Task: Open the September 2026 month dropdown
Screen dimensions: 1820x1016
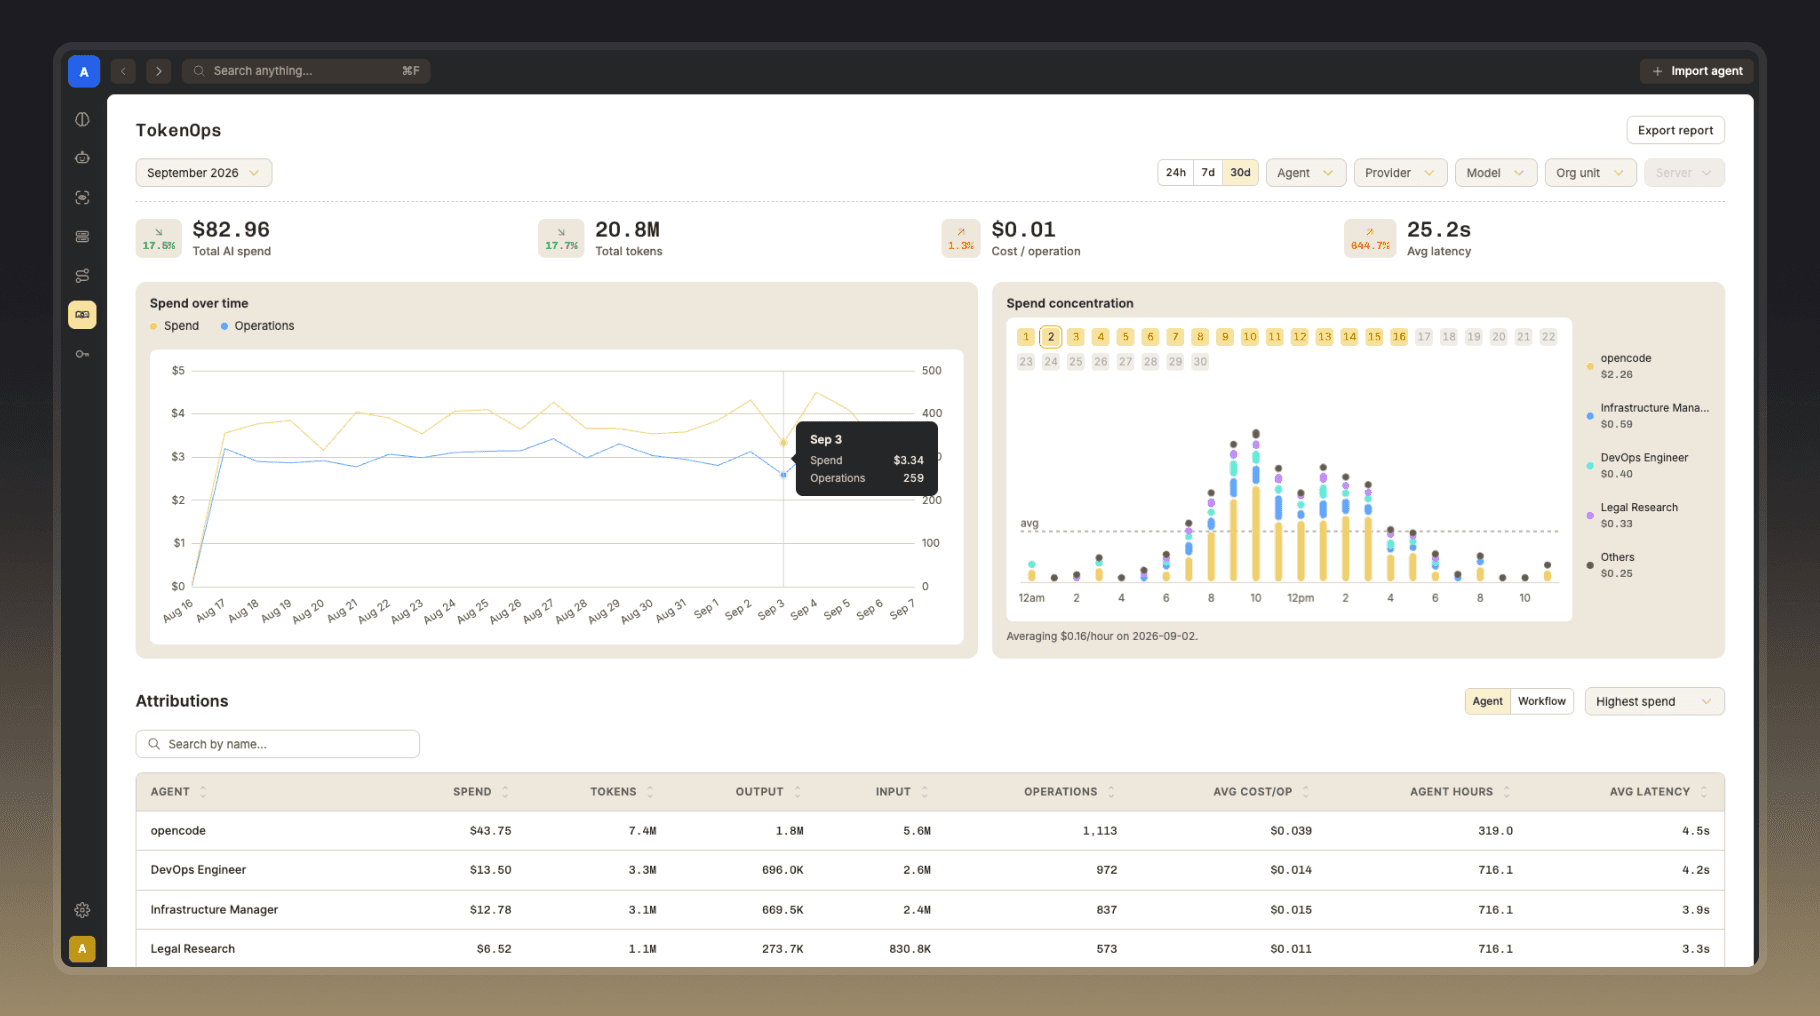Action: coord(204,173)
